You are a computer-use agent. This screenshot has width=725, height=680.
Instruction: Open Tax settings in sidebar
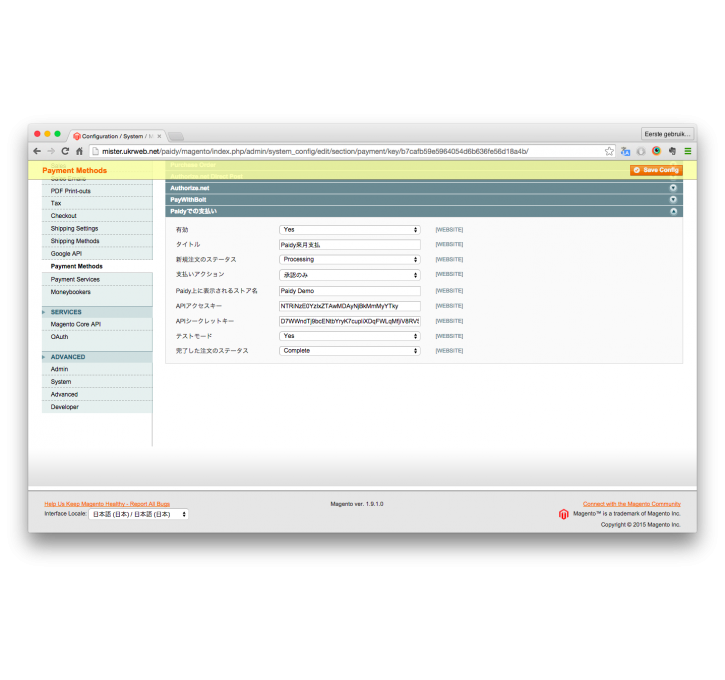pos(97,203)
